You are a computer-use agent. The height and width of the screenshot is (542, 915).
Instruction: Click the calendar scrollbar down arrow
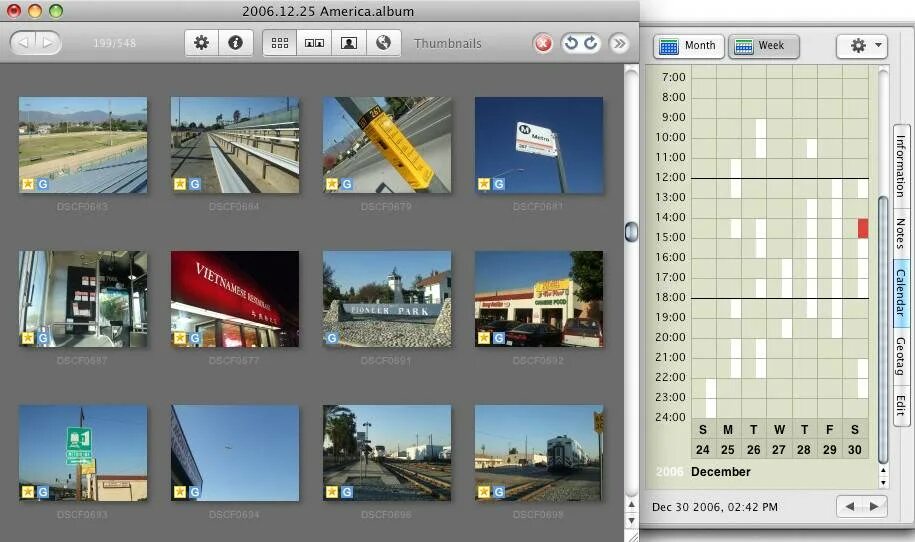click(883, 482)
